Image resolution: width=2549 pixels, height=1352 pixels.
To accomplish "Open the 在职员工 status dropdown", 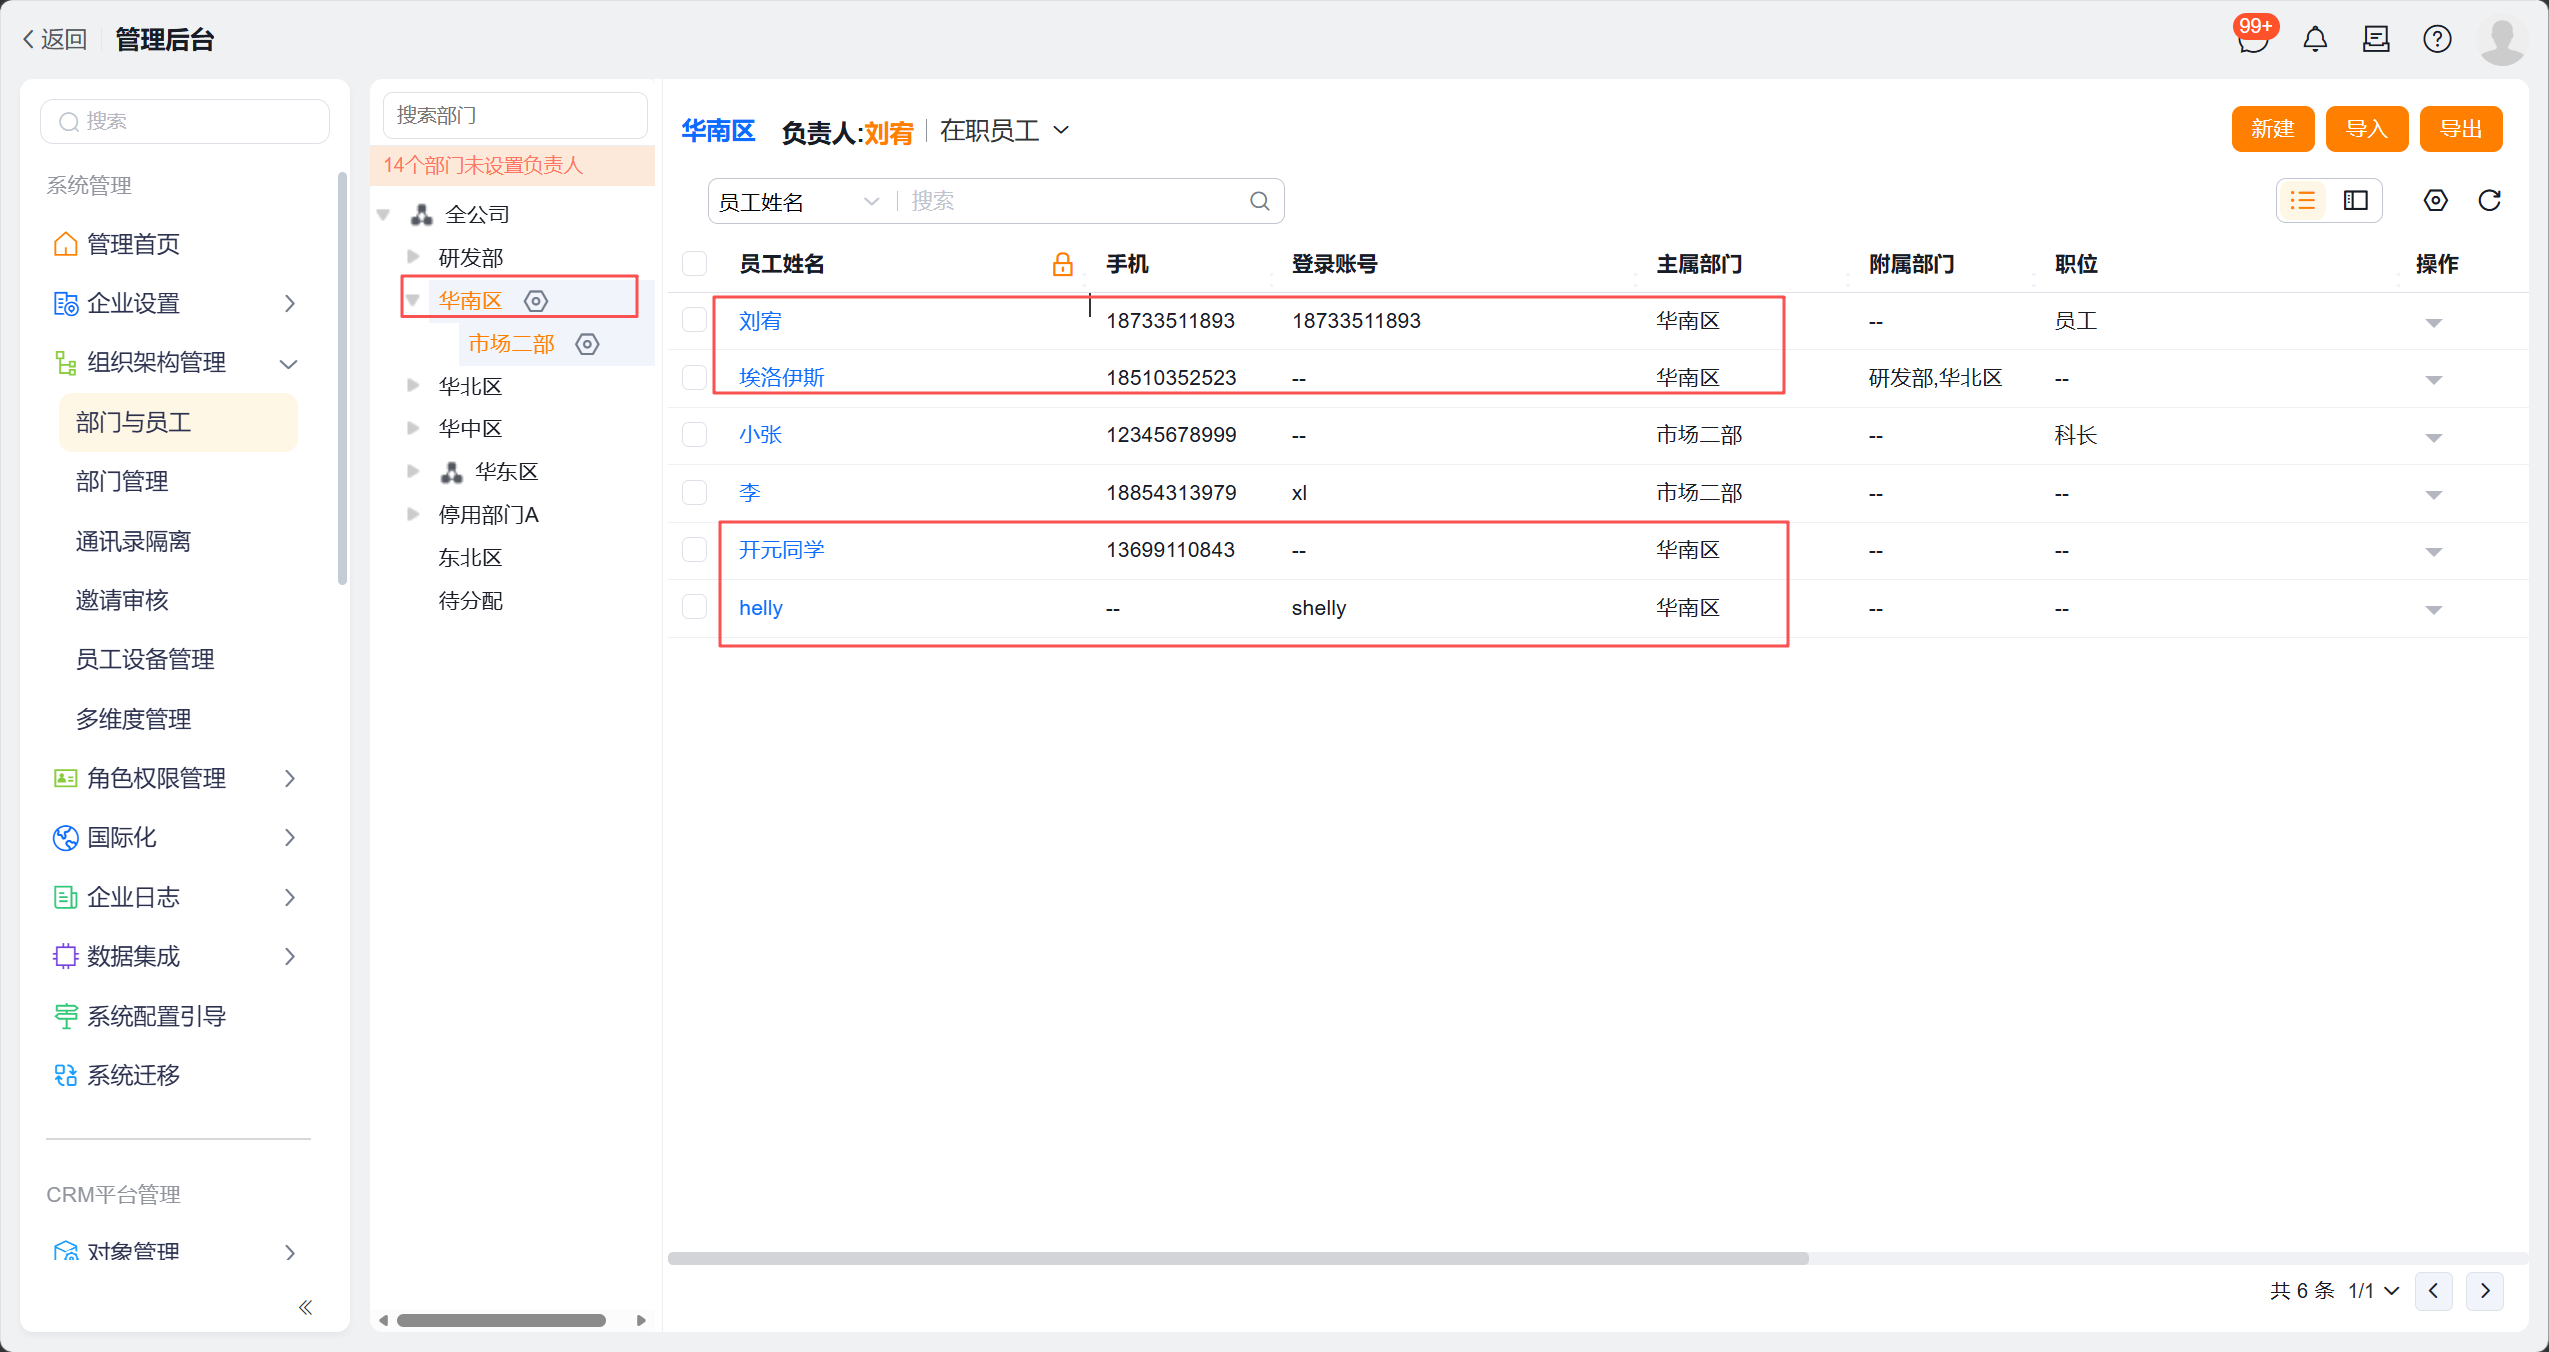I will [1005, 131].
